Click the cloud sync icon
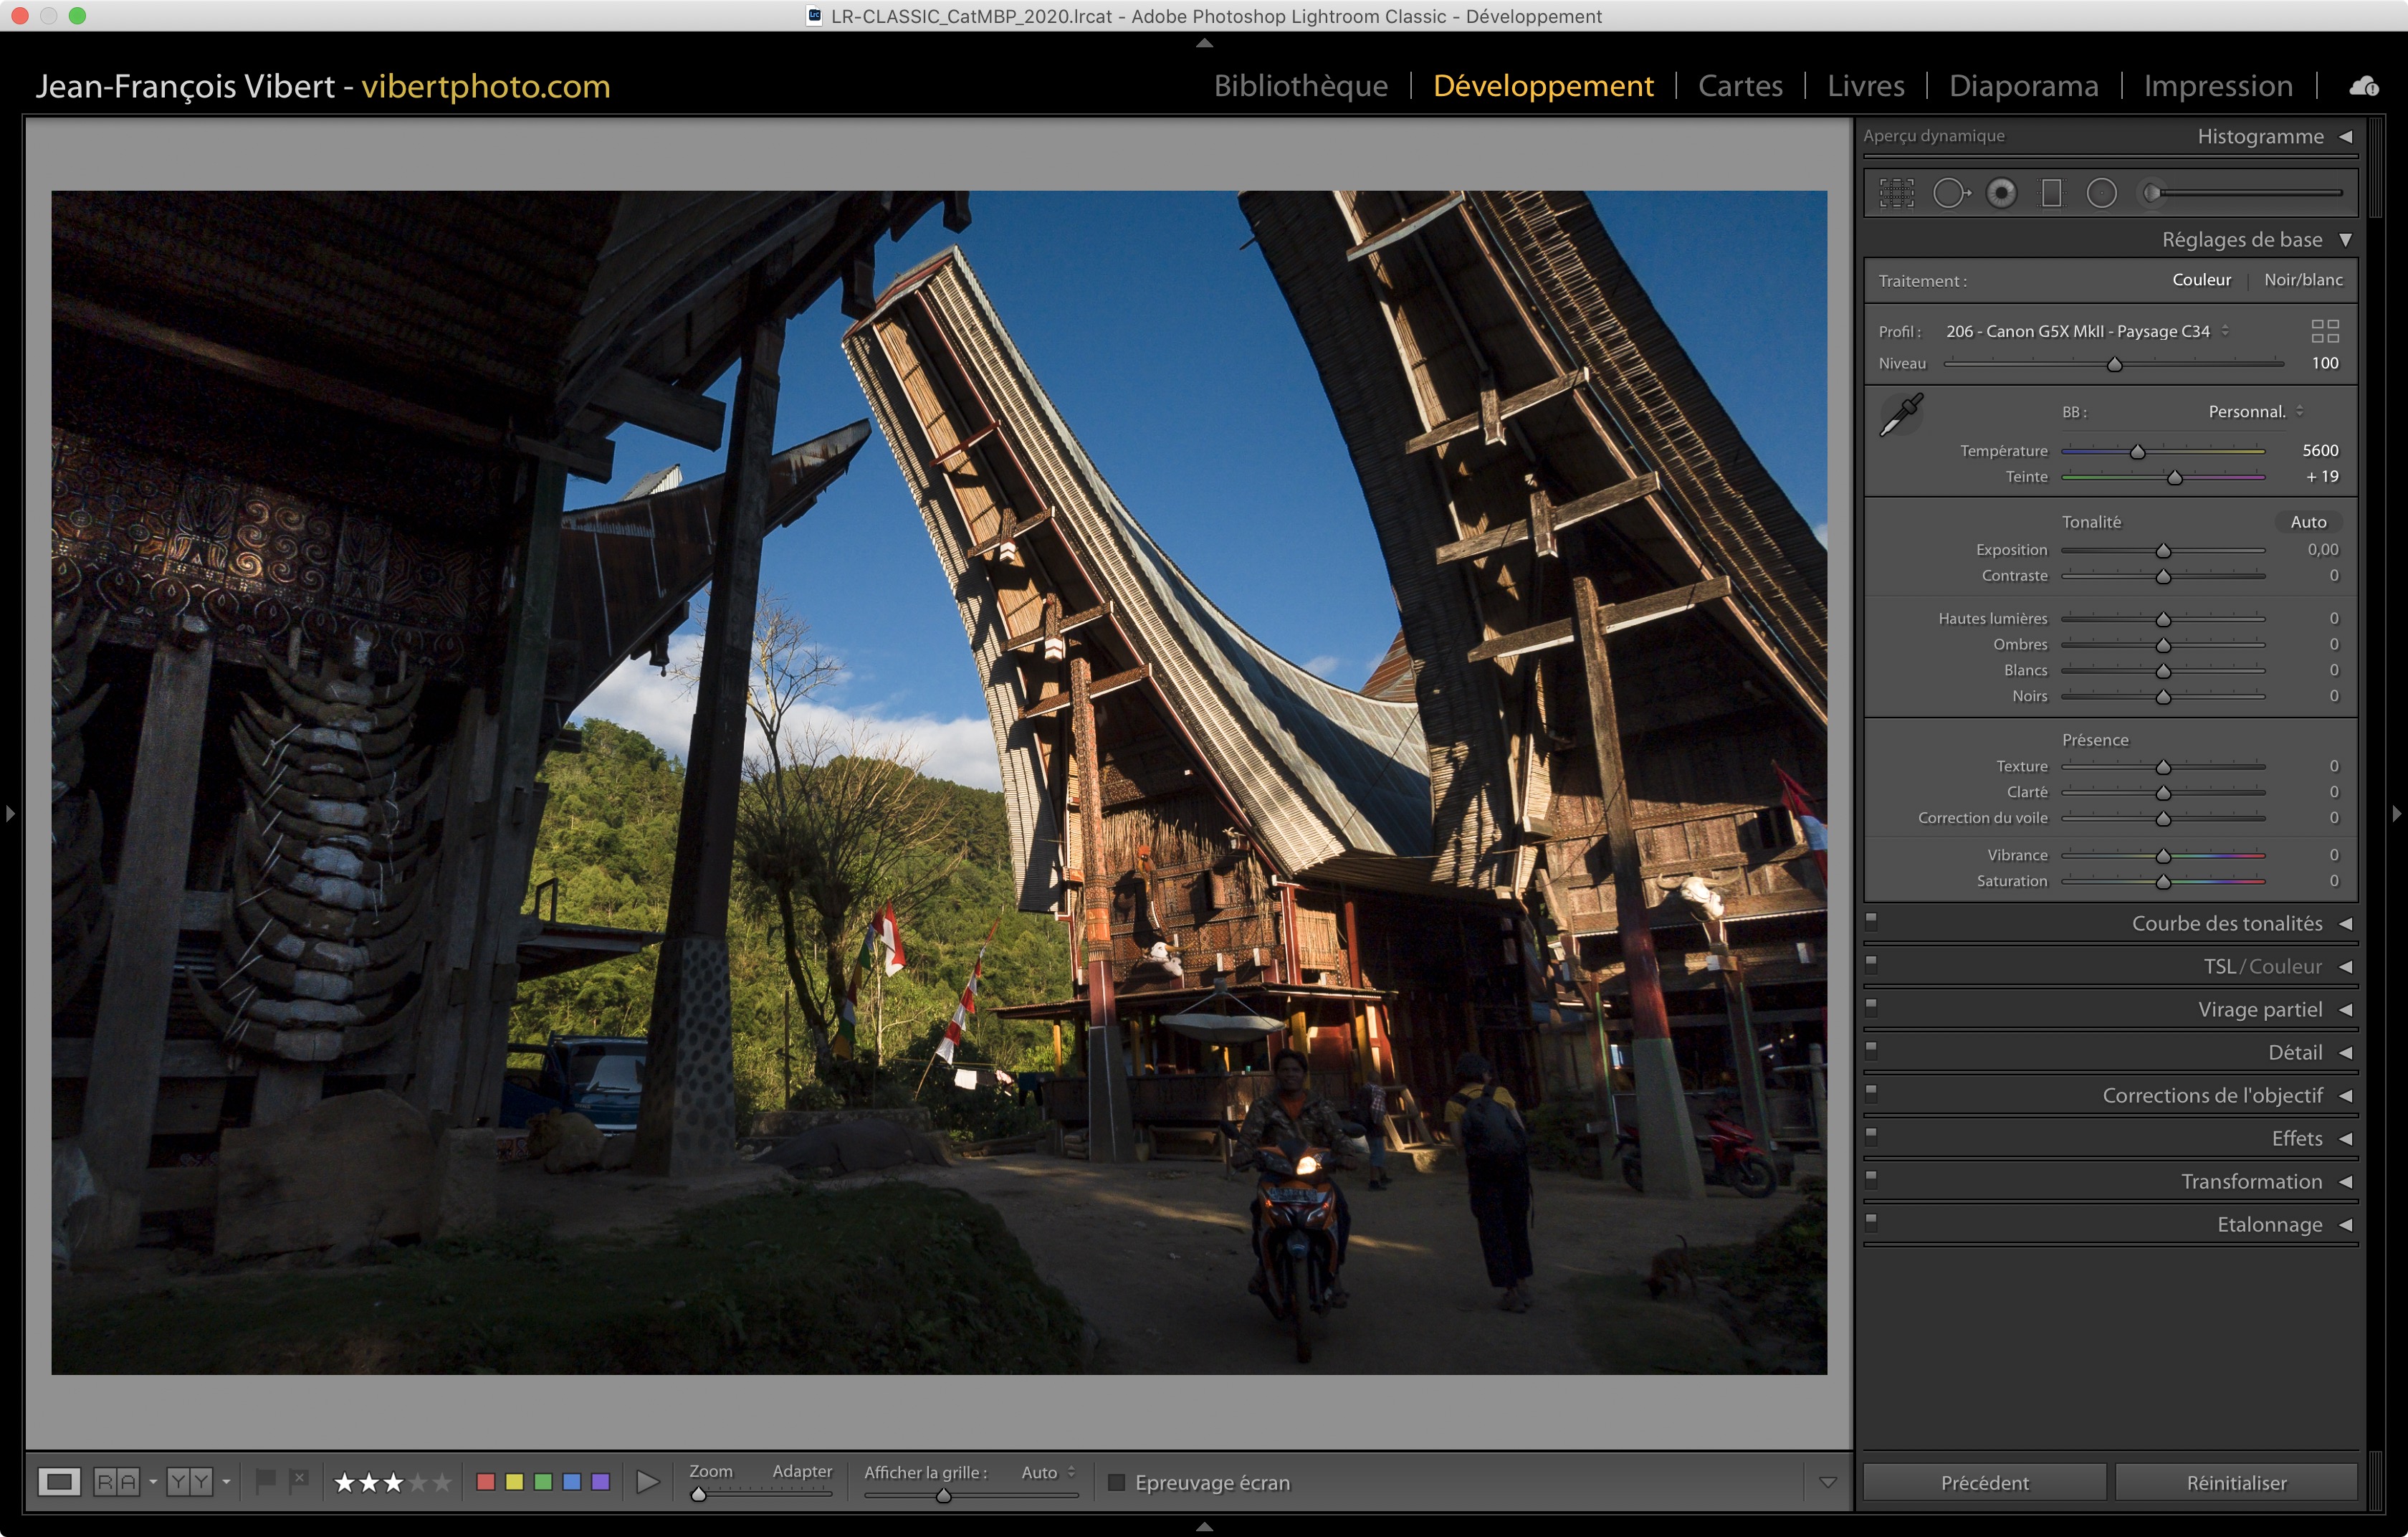 point(2364,87)
